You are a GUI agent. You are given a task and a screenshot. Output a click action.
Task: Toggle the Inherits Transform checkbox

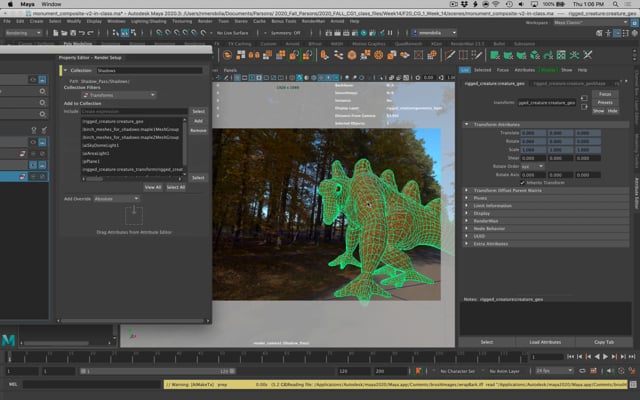[522, 182]
